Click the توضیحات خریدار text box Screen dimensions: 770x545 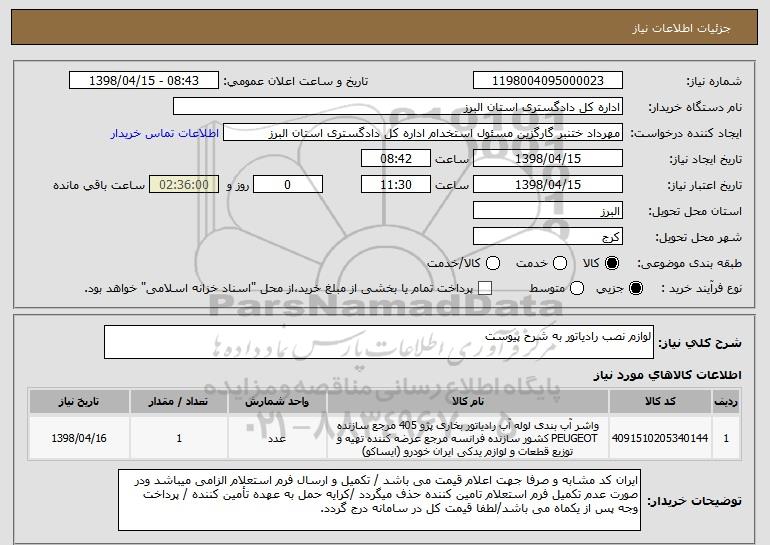379,500
